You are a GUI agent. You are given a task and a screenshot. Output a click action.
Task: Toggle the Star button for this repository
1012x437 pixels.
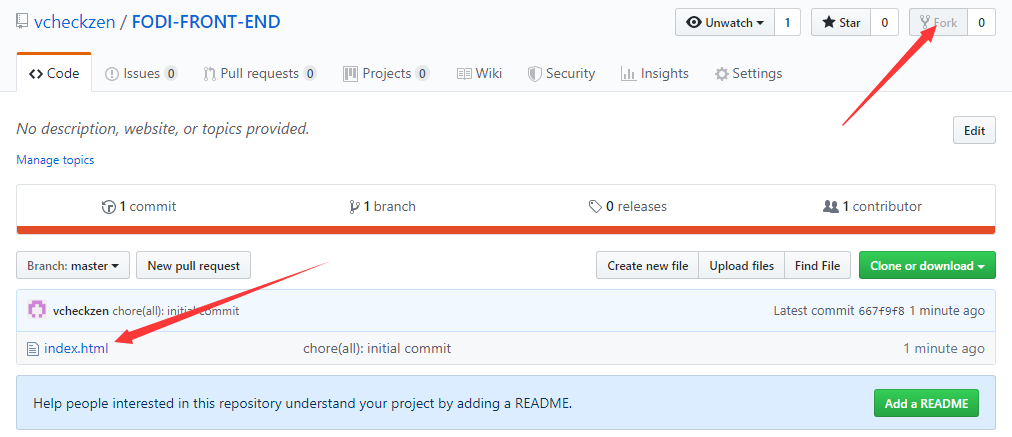[841, 23]
